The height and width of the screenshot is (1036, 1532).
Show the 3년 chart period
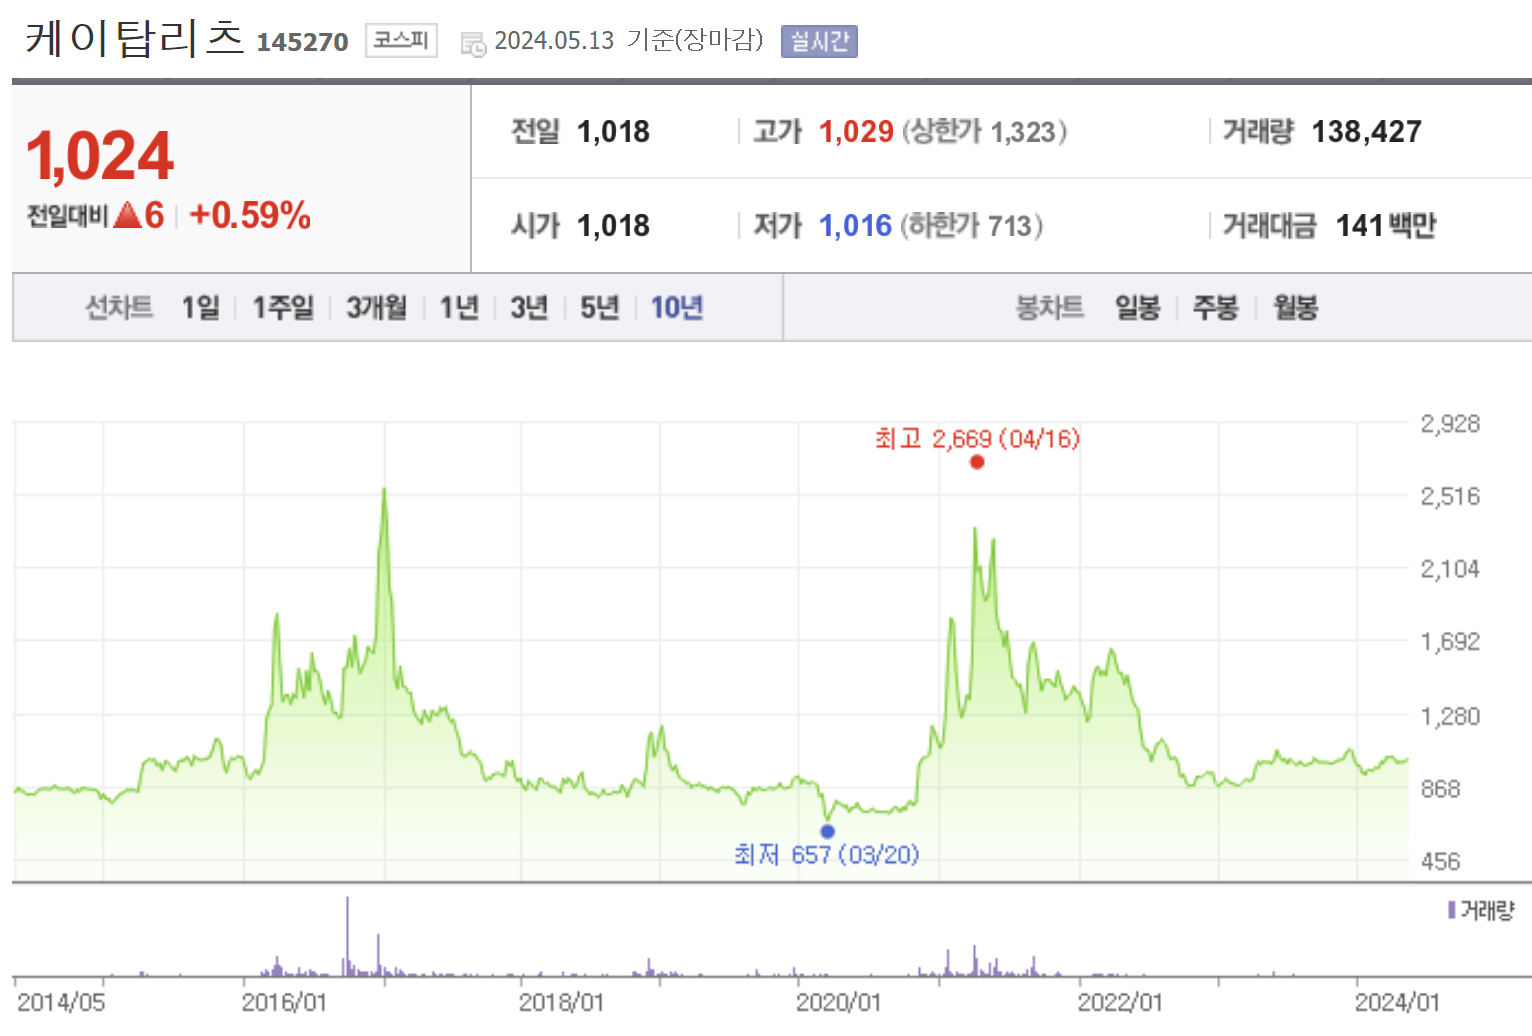click(x=529, y=308)
